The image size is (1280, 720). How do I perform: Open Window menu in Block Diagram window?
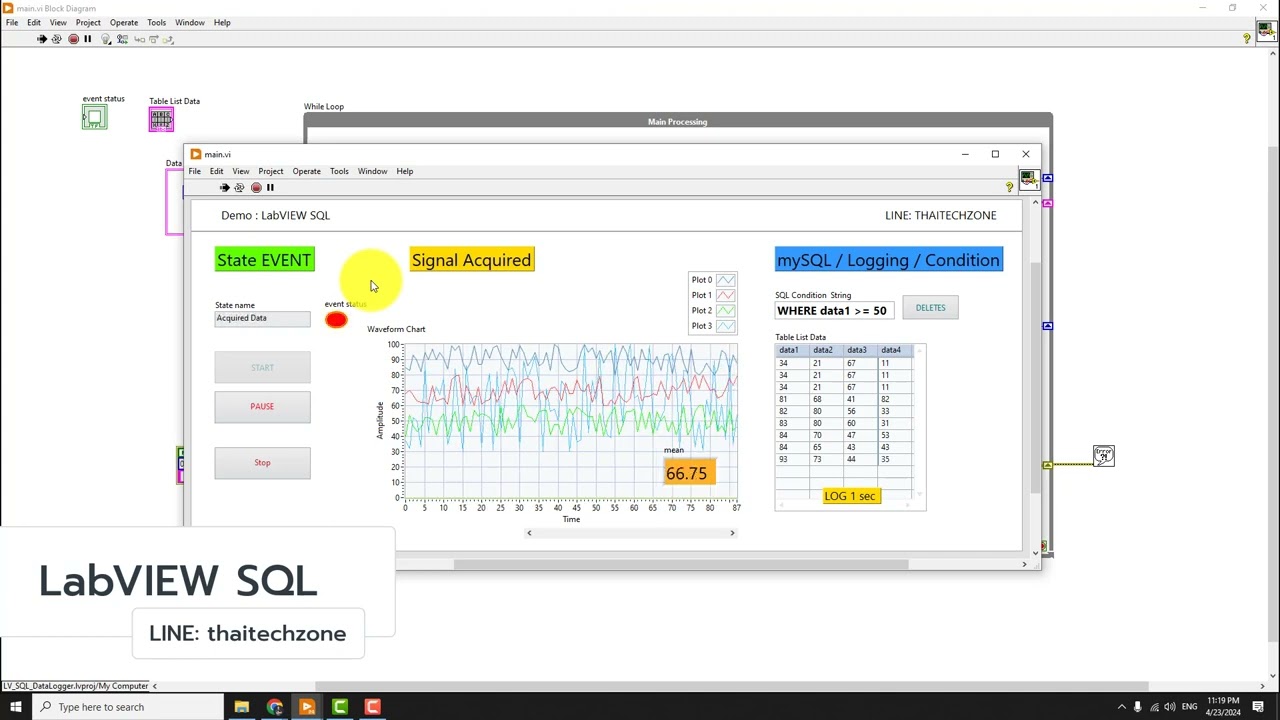[190, 22]
